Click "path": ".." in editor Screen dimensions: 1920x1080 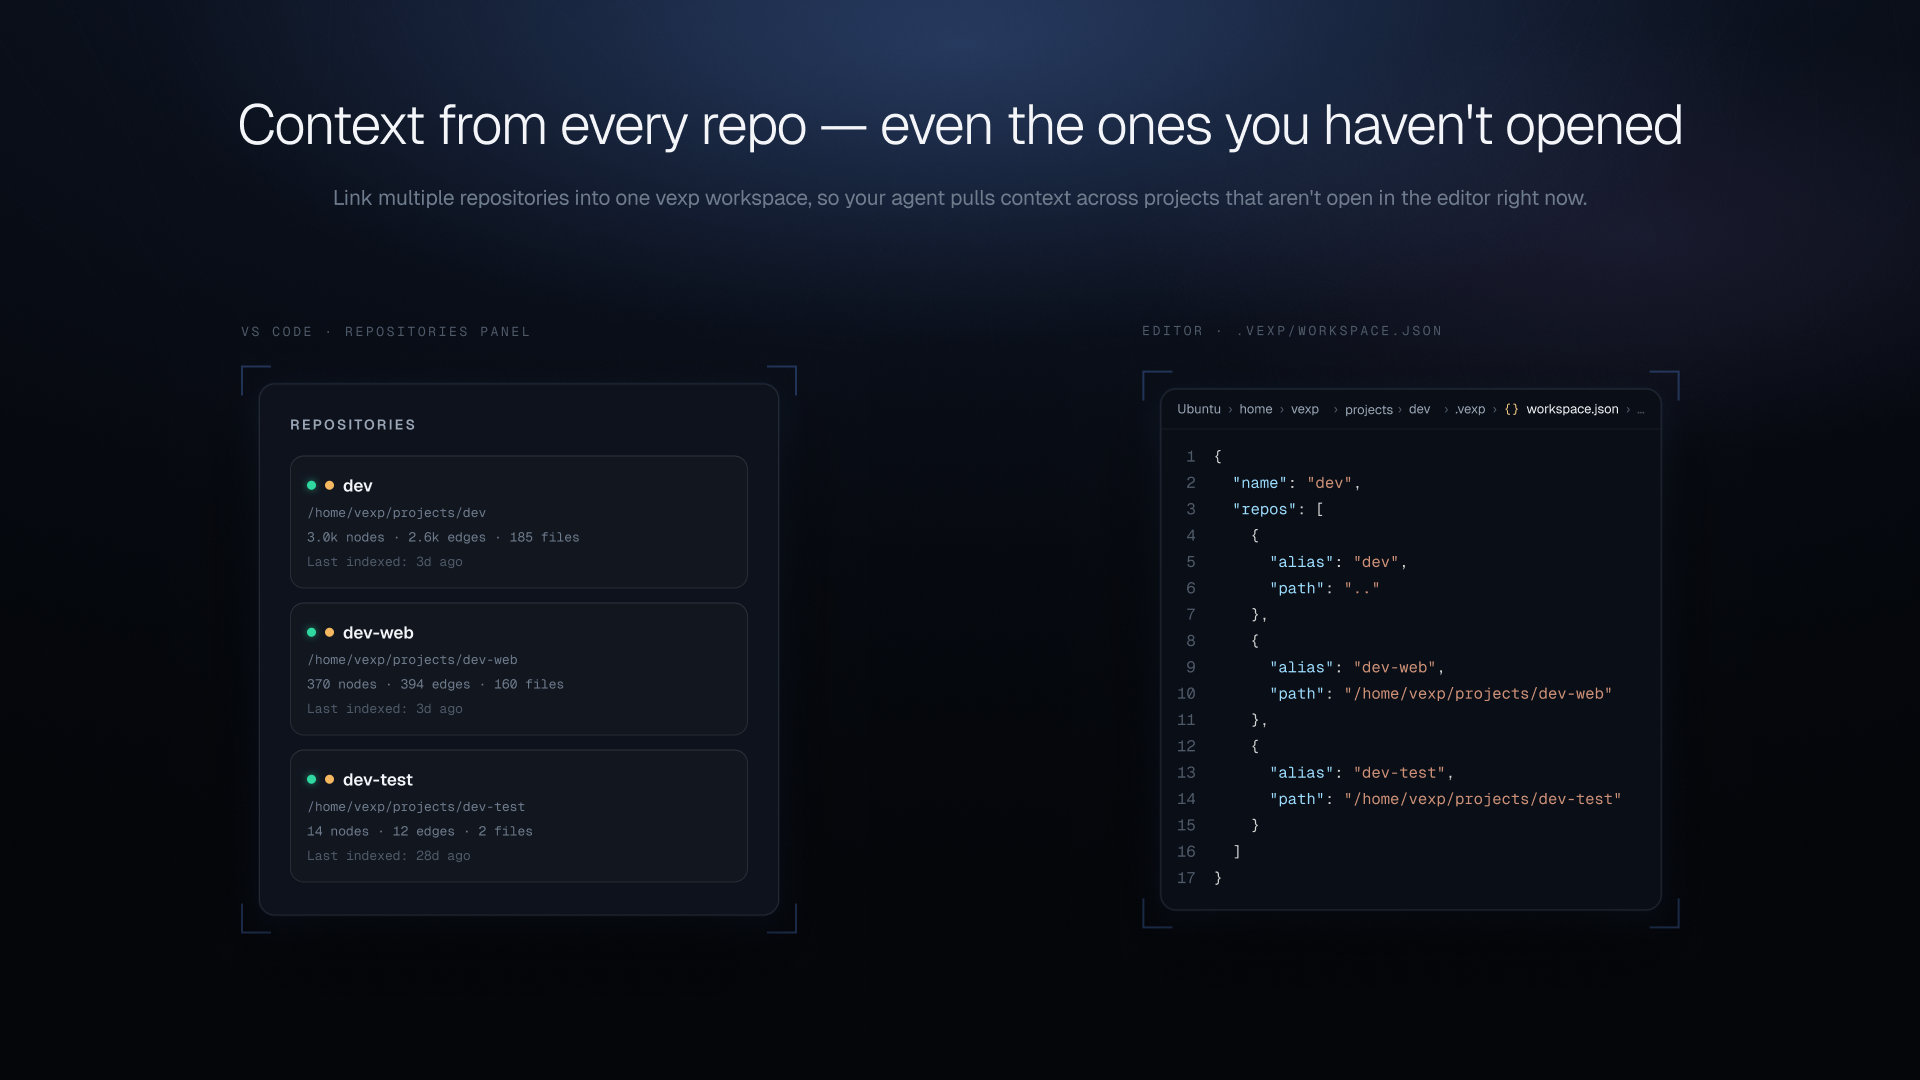click(1325, 588)
